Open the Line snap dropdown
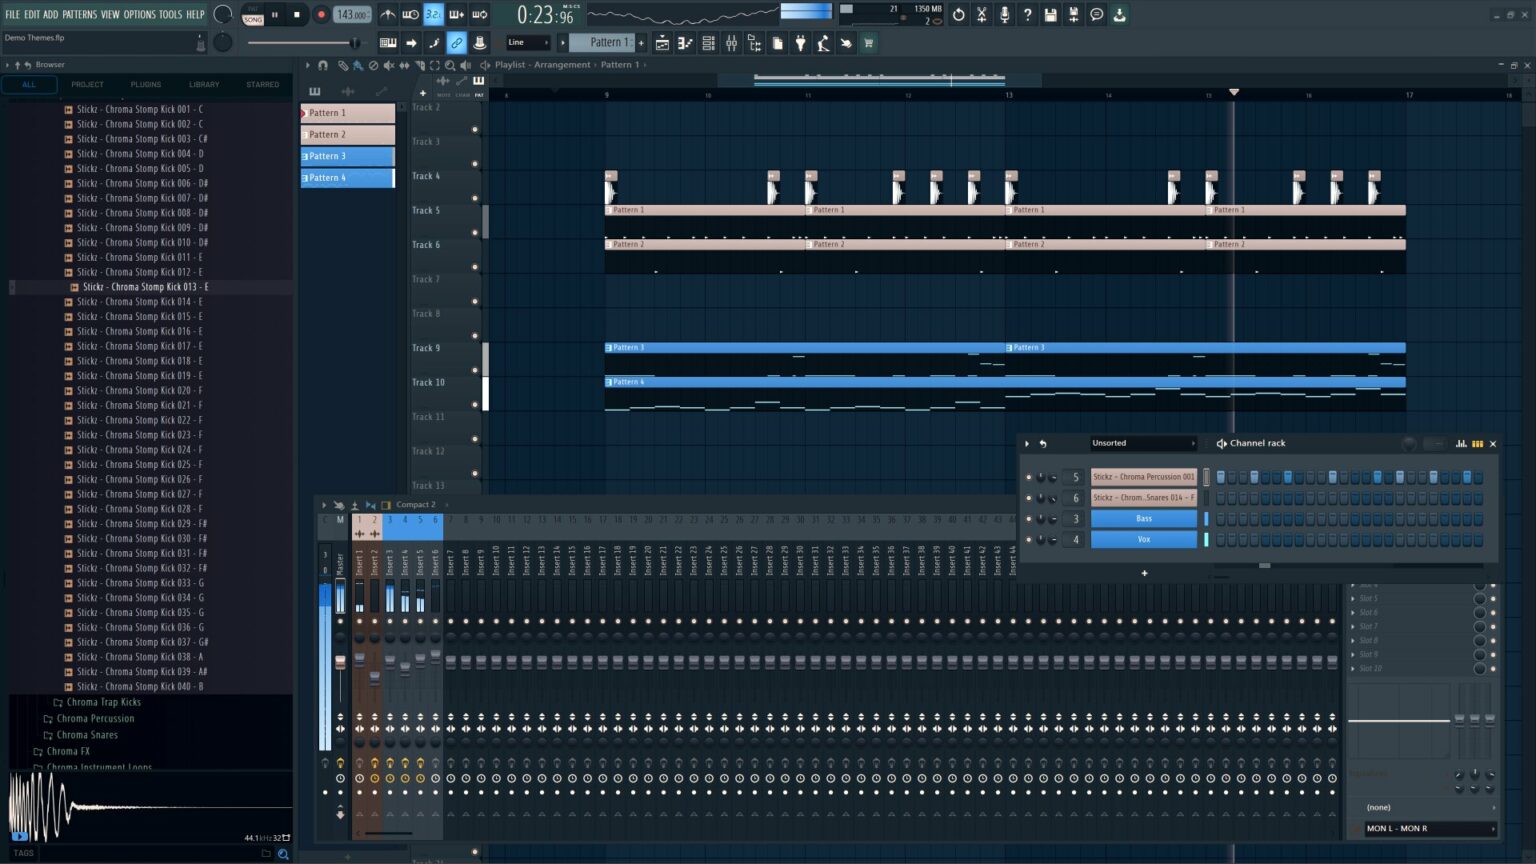This screenshot has height=864, width=1536. coord(527,43)
